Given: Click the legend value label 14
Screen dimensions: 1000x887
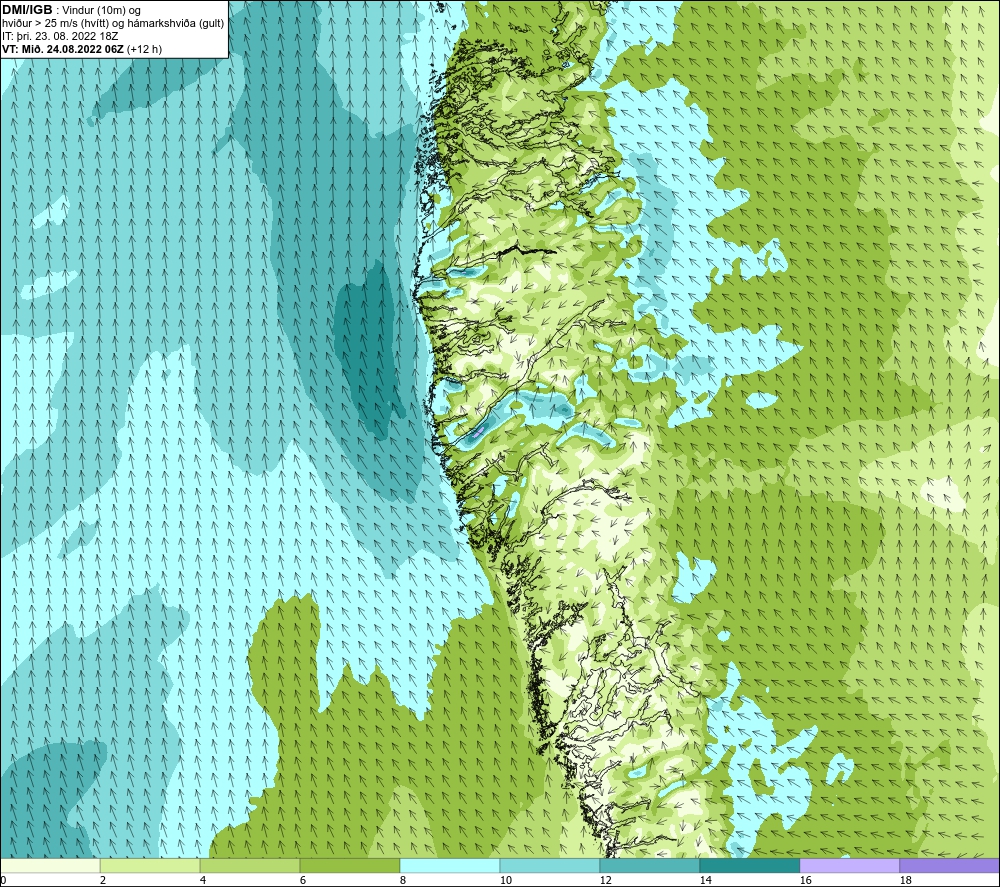Looking at the screenshot, I should point(705,880).
